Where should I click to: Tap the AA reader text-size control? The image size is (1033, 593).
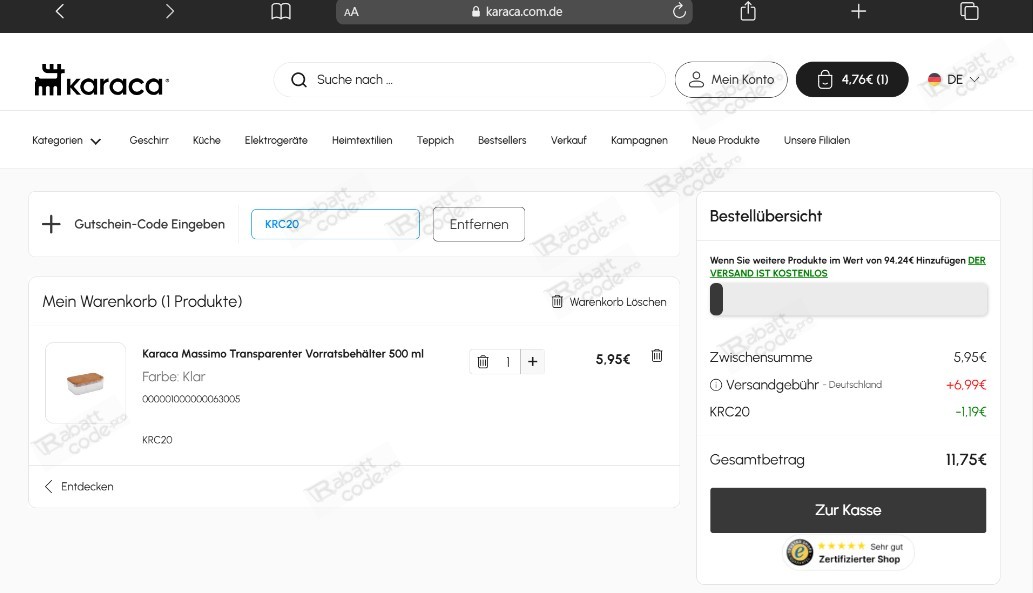[351, 12]
